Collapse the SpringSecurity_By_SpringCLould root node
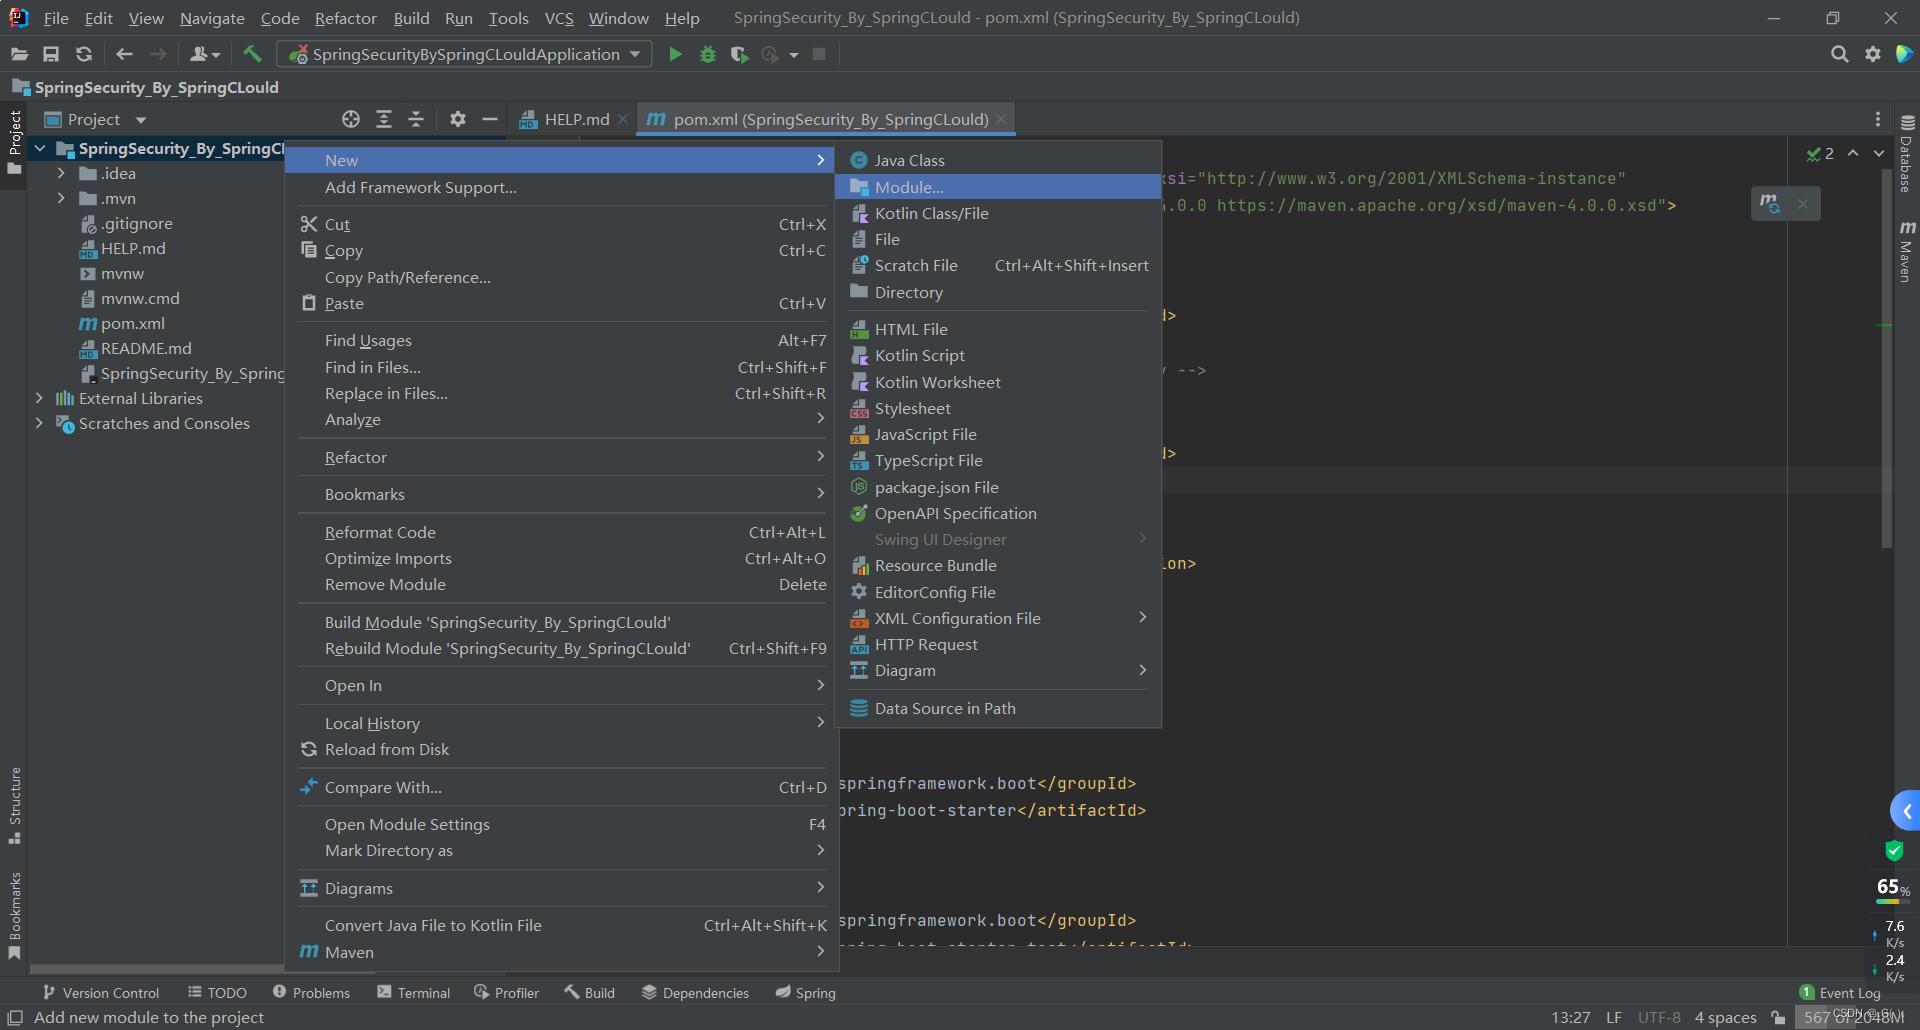This screenshot has height=1030, width=1920. pos(40,148)
